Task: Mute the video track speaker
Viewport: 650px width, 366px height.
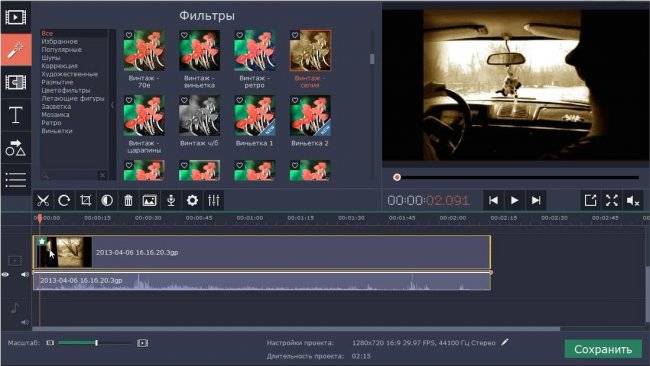Action: point(25,274)
